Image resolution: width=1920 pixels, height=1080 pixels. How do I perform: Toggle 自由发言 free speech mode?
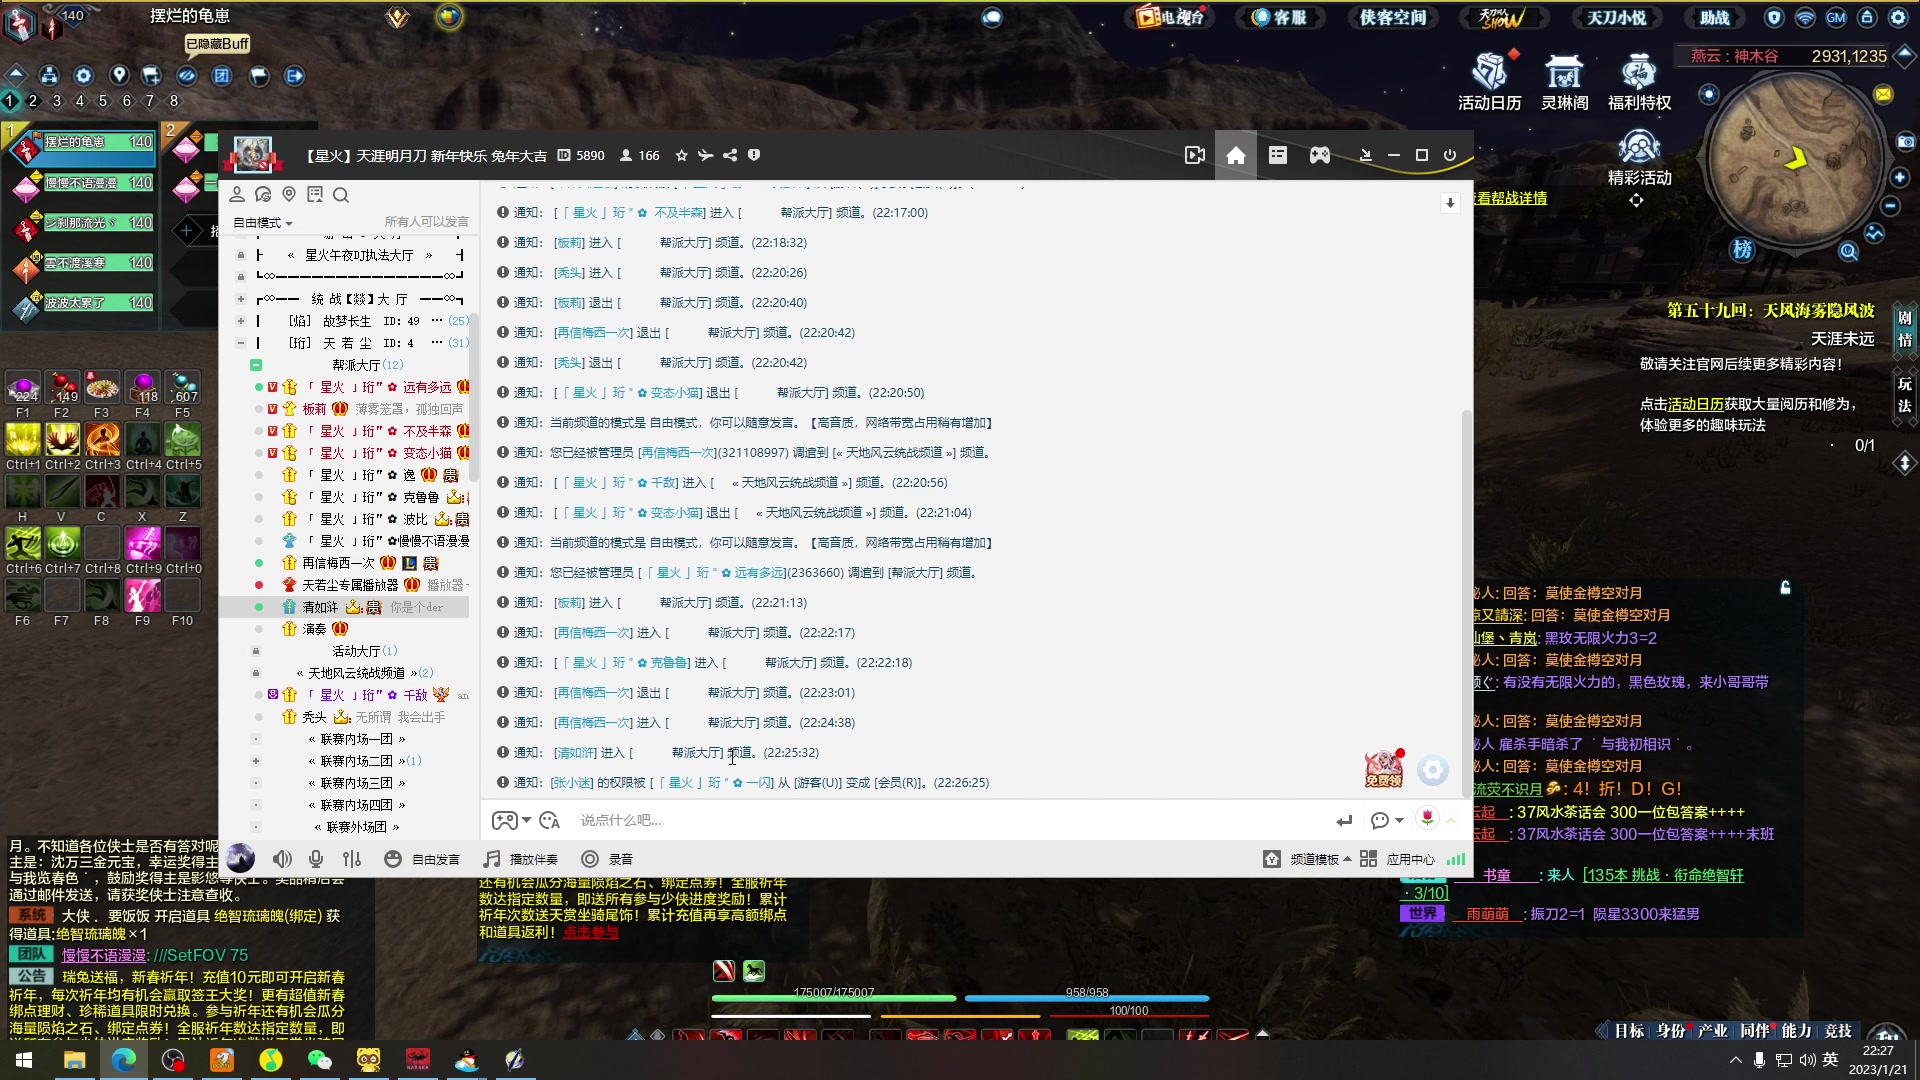423,859
